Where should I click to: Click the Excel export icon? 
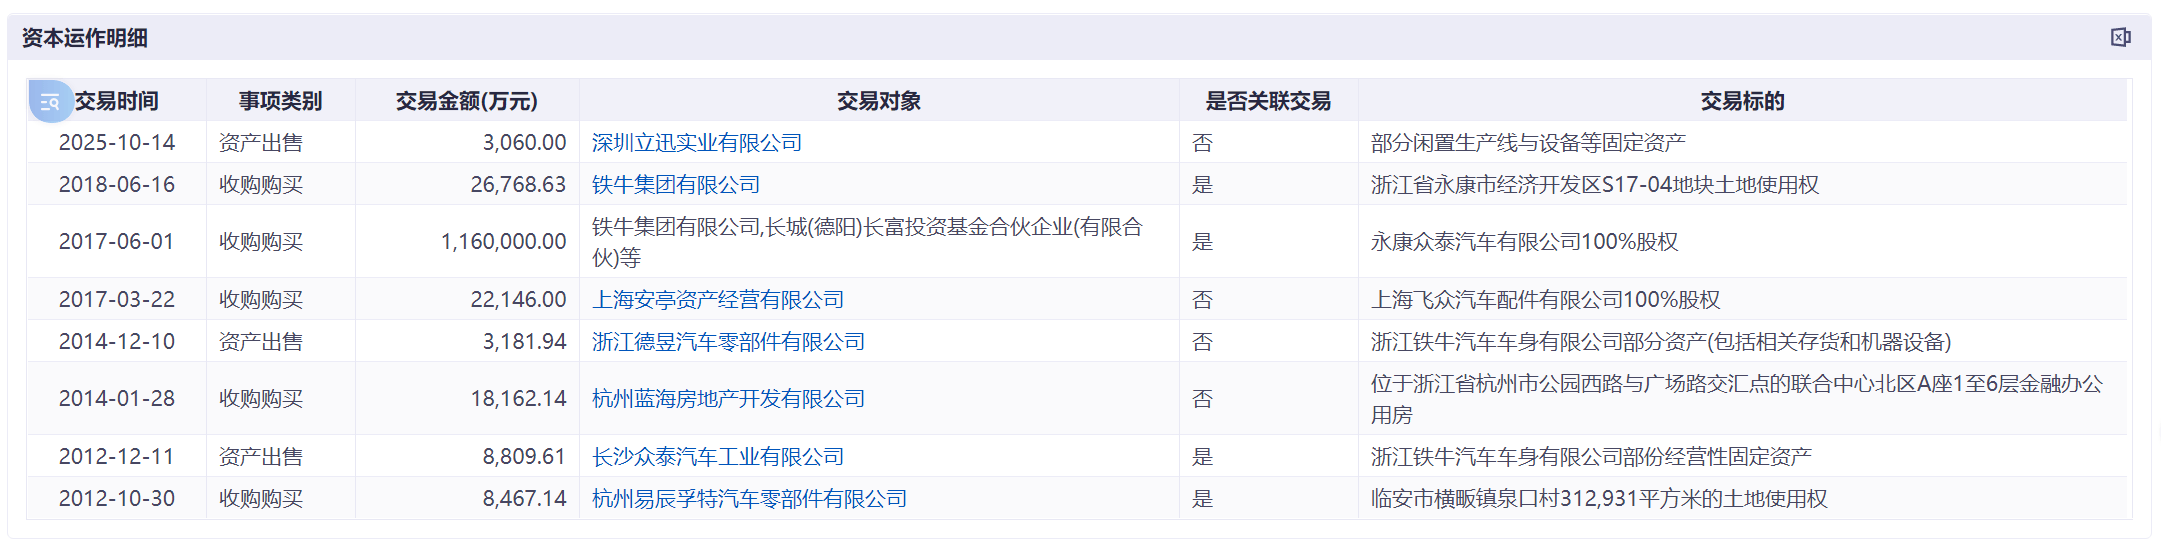[x=2120, y=38]
